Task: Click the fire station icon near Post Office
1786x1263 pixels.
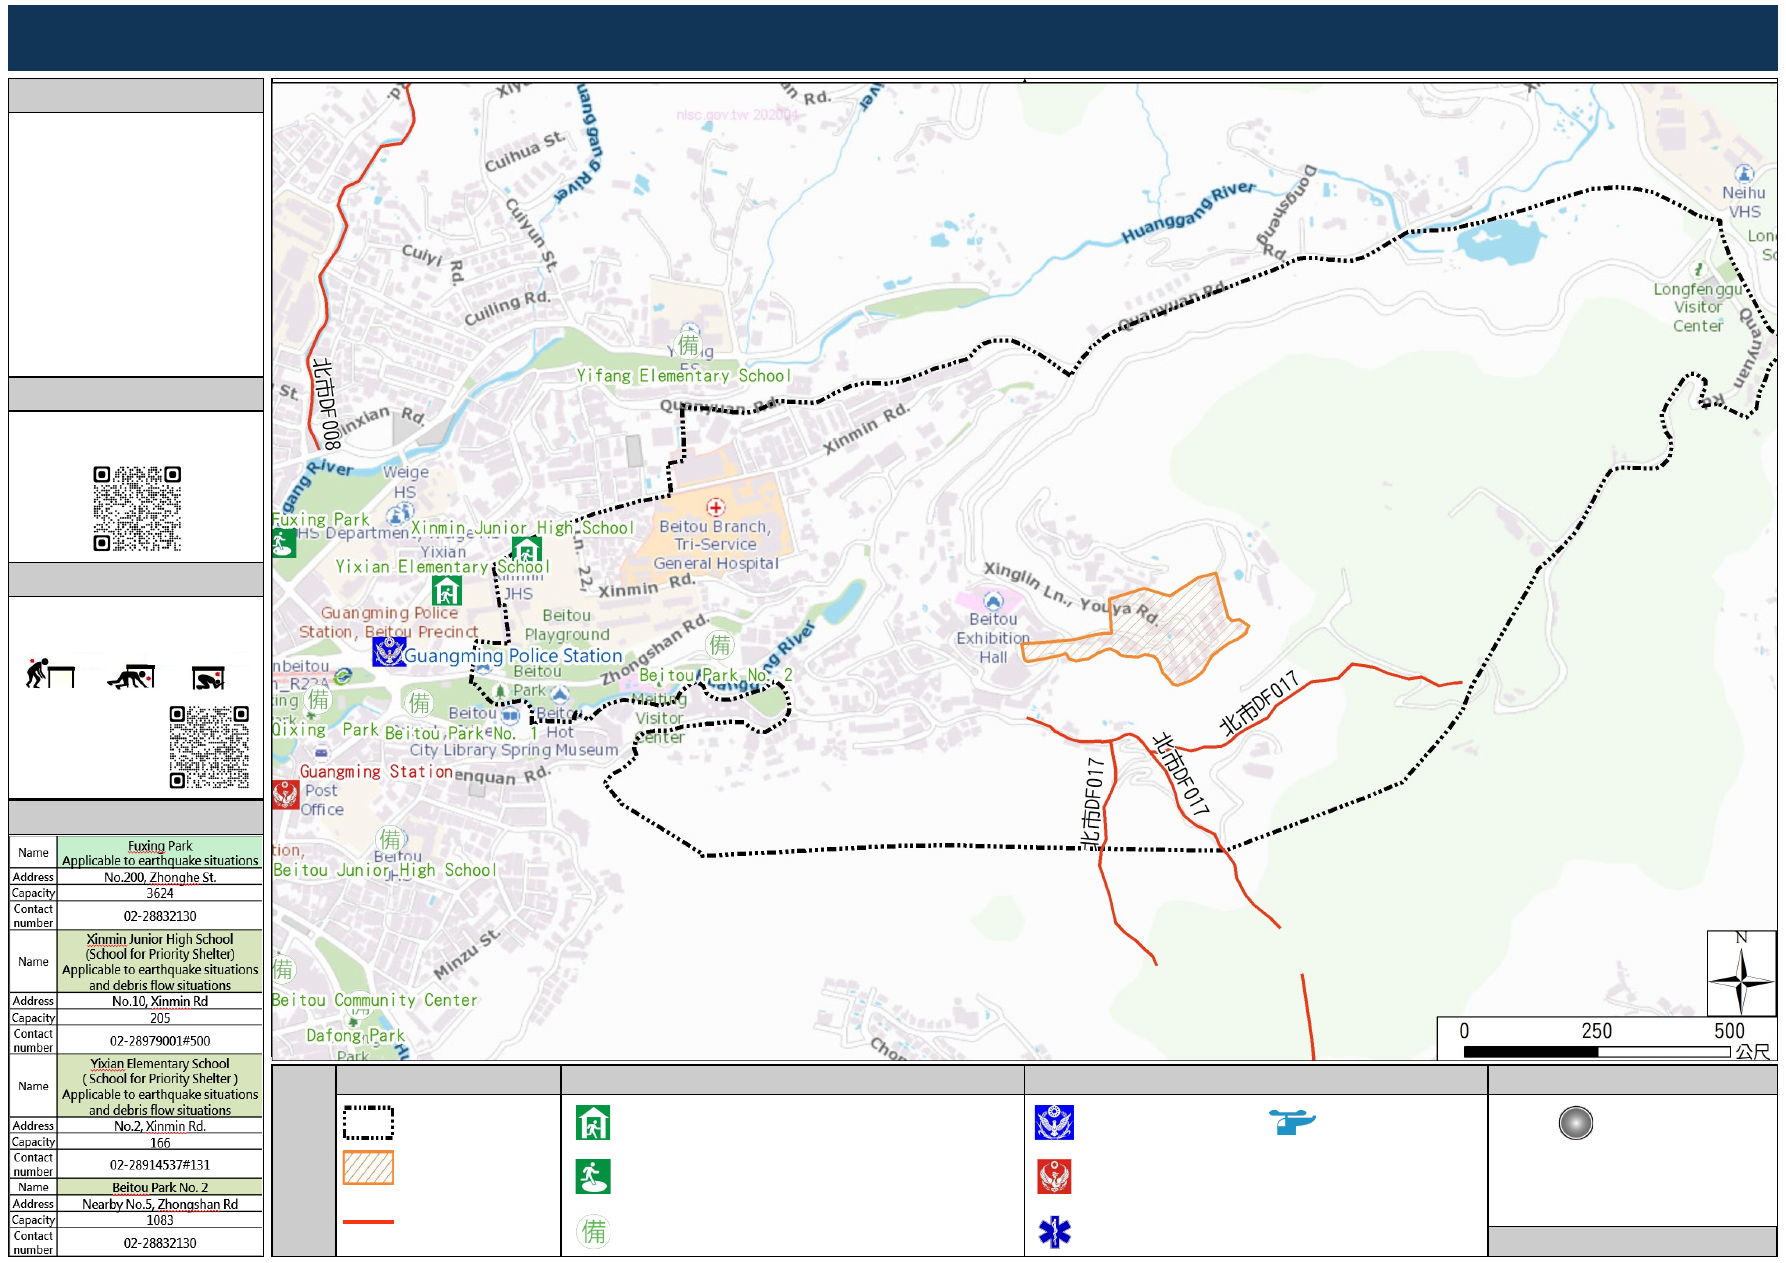Action: (285, 795)
